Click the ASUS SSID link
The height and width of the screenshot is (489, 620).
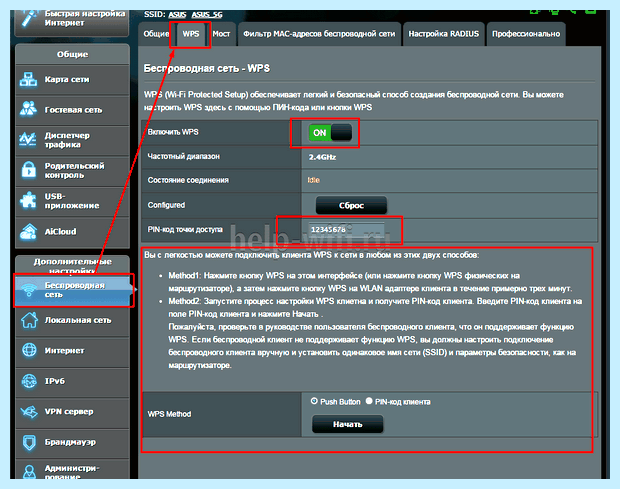(177, 15)
